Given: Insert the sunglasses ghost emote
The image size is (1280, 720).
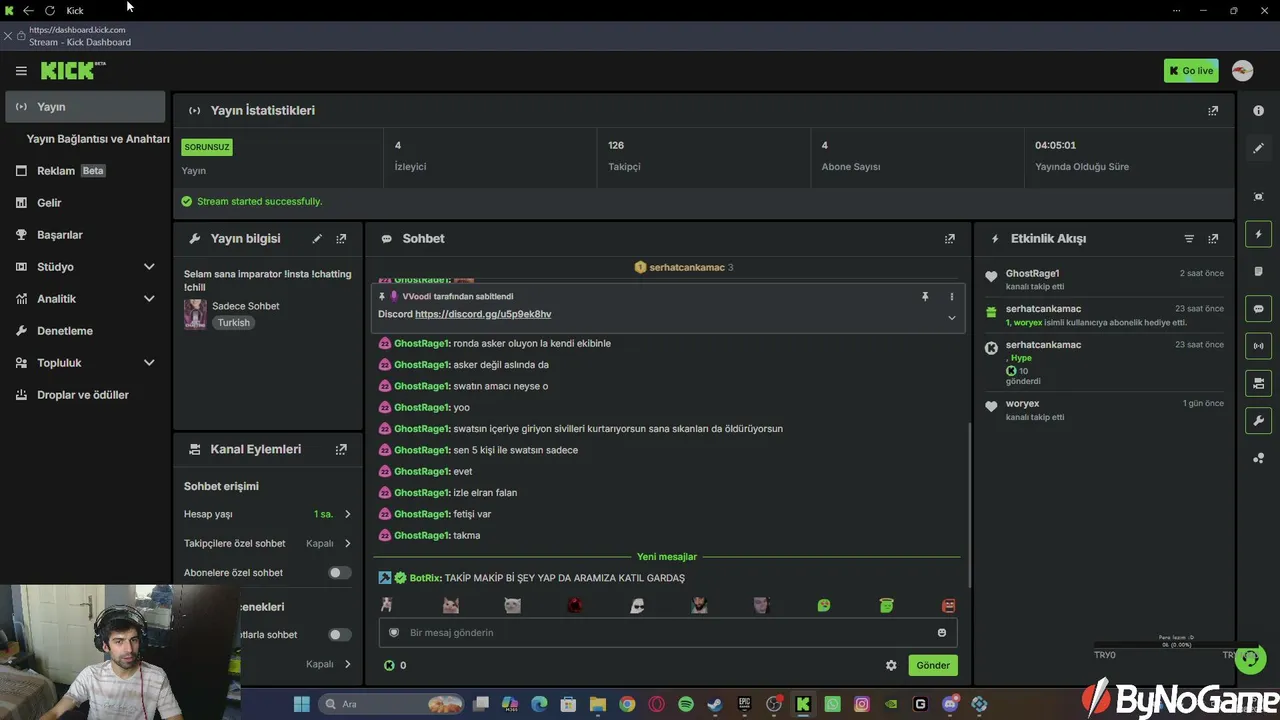Looking at the screenshot, I should [637, 605].
